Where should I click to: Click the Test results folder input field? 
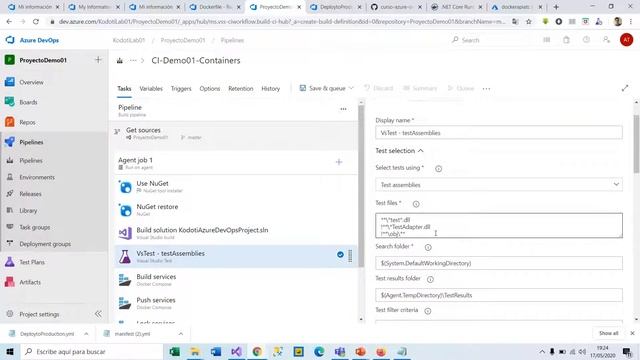(499, 295)
